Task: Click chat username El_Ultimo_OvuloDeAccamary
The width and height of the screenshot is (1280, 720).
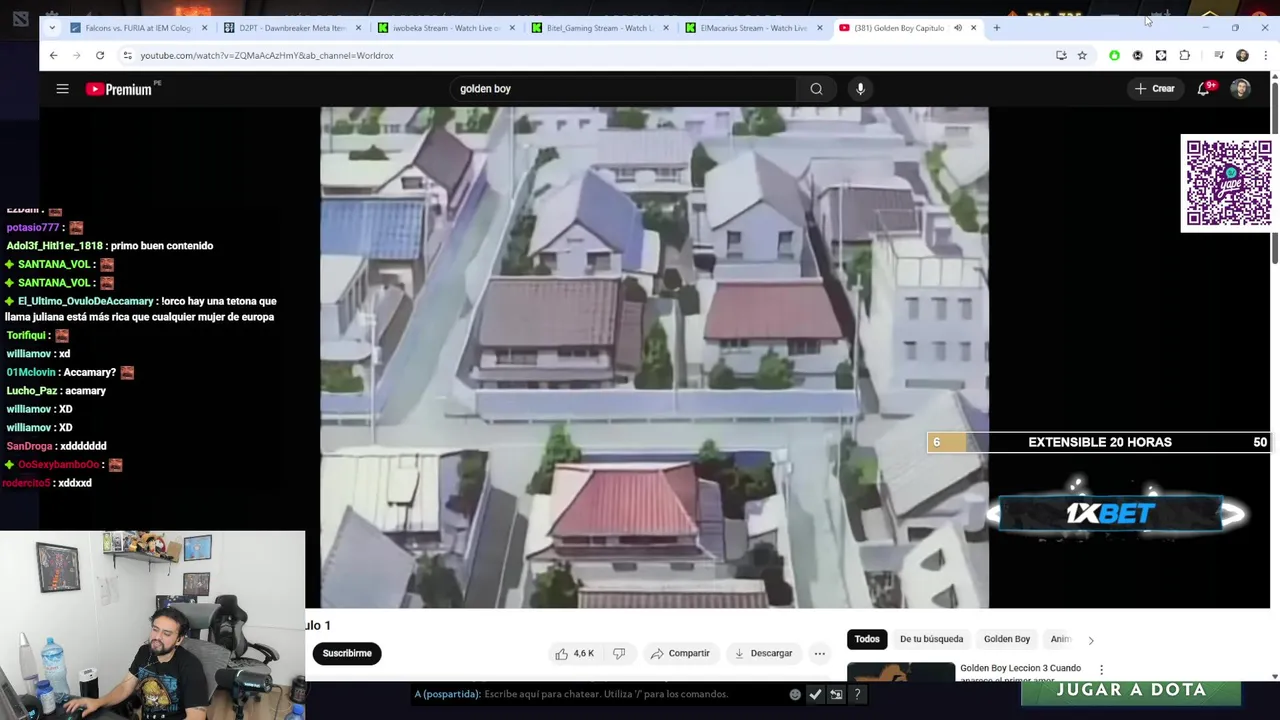Action: 86,301
